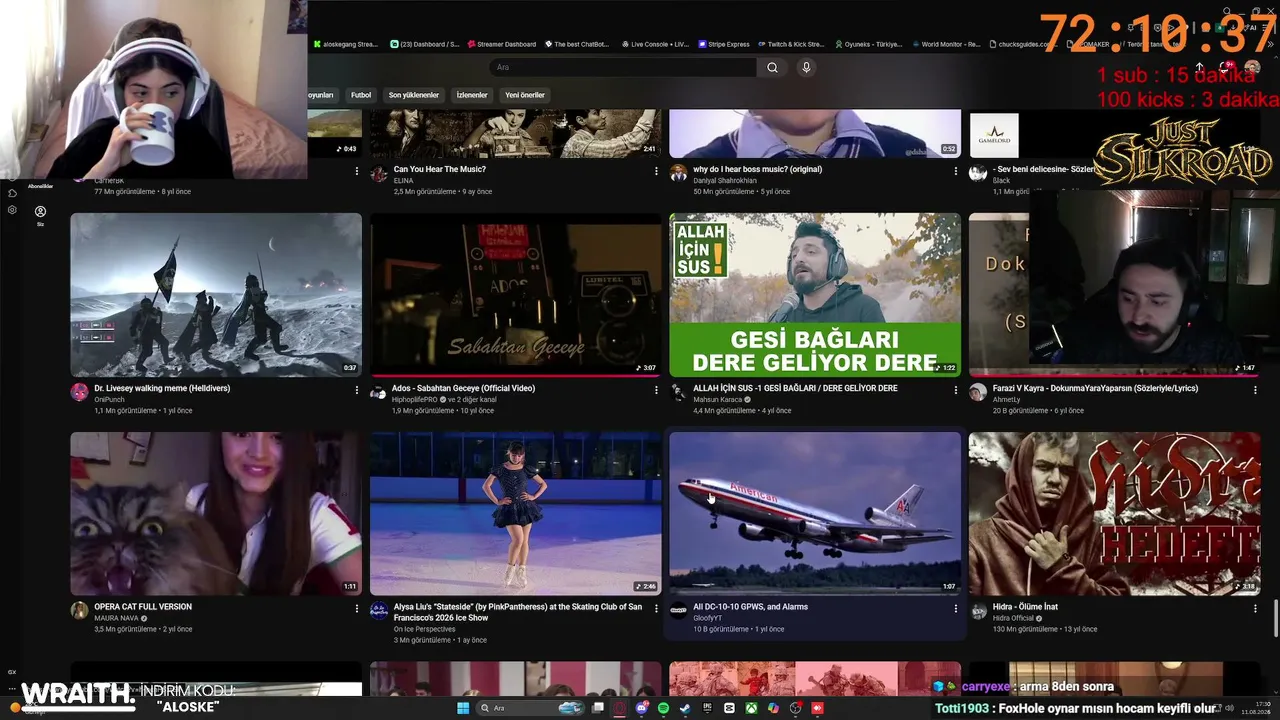Image resolution: width=1280 pixels, height=720 pixels.
Task: Open 'why do I hear boss music?' title
Action: tap(757, 169)
